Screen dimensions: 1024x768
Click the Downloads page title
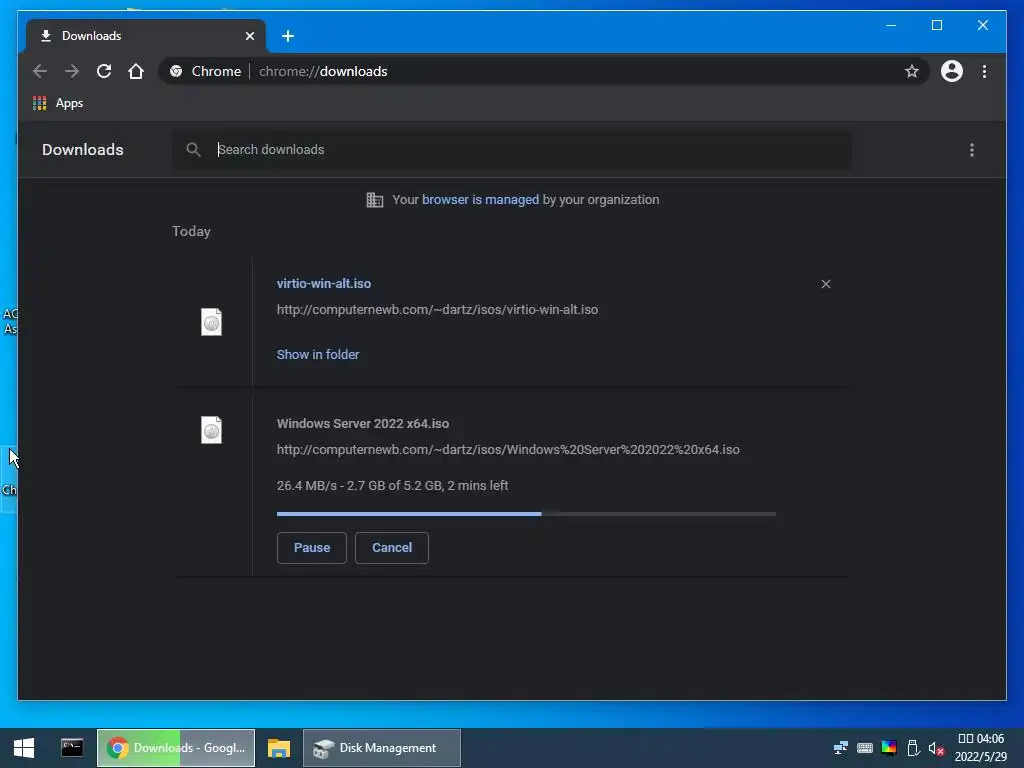click(x=82, y=150)
